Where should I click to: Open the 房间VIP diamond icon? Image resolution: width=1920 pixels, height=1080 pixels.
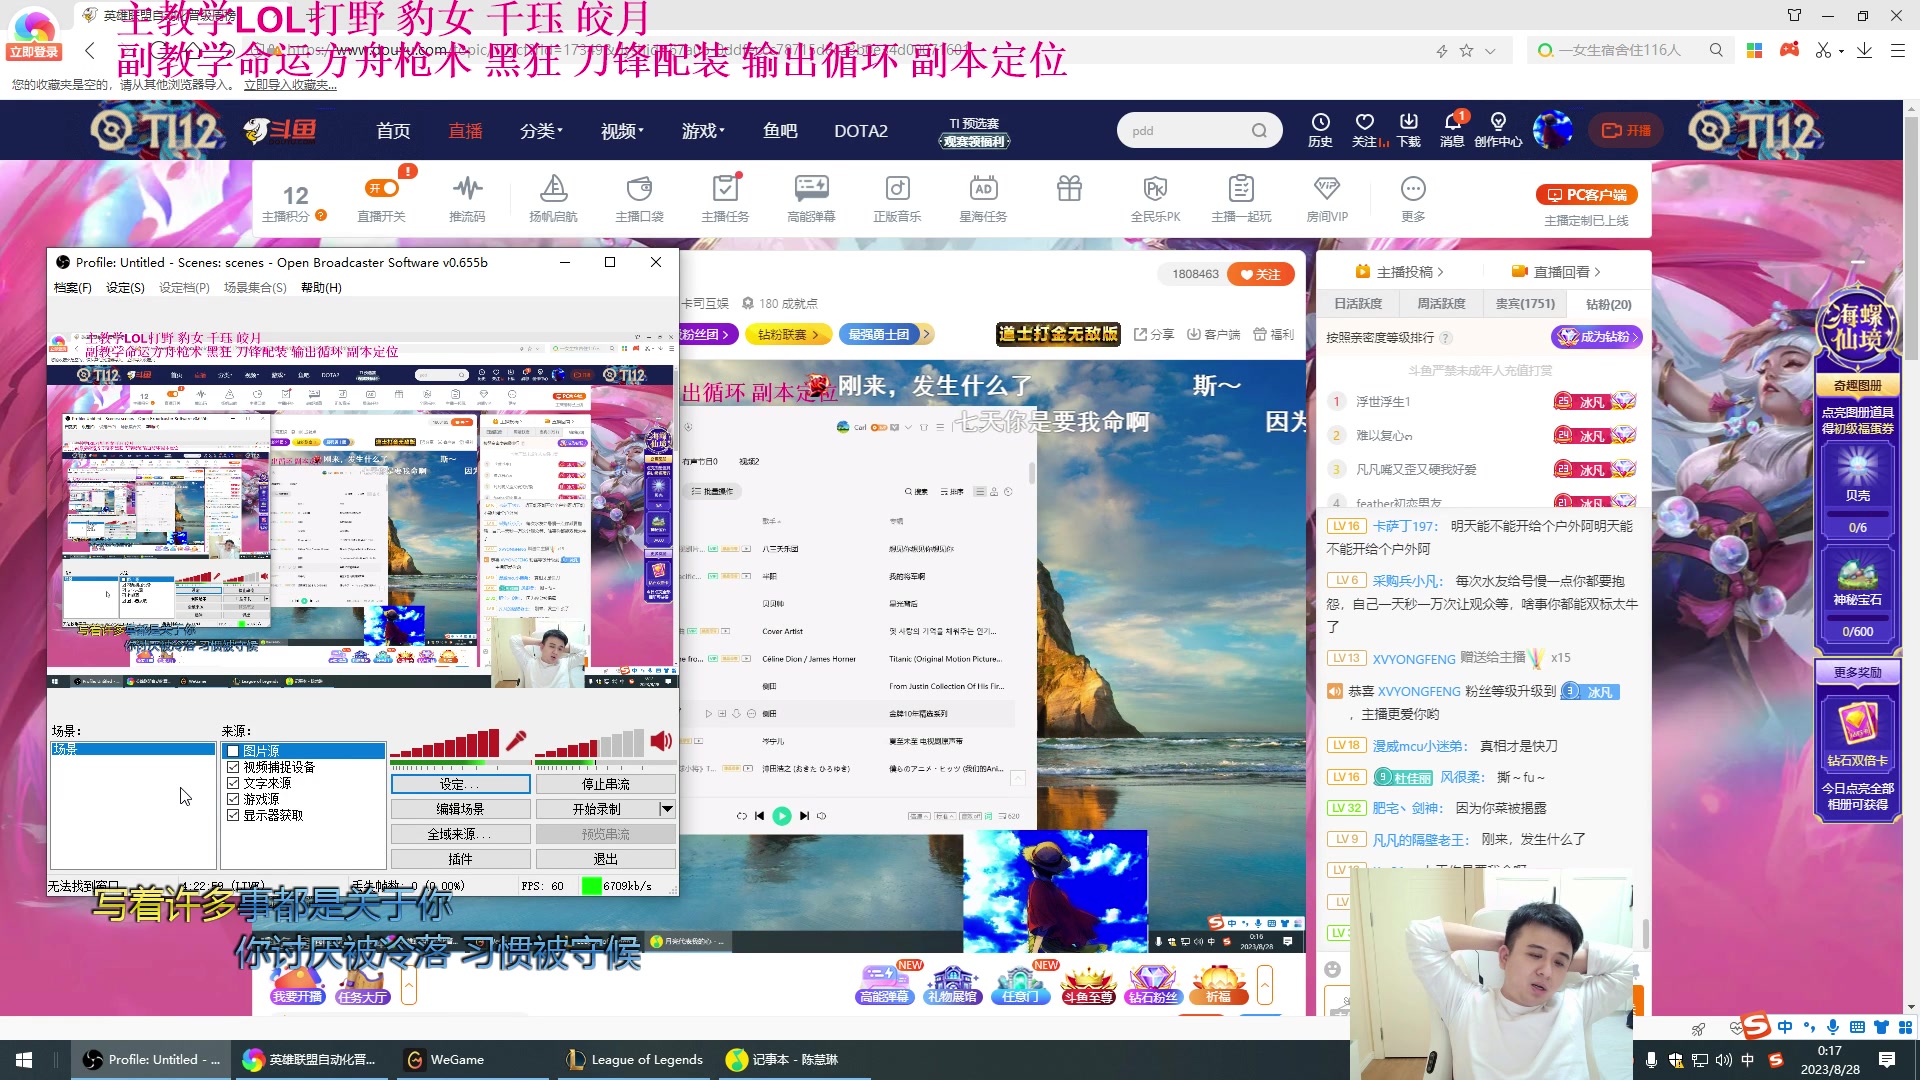coord(1327,197)
